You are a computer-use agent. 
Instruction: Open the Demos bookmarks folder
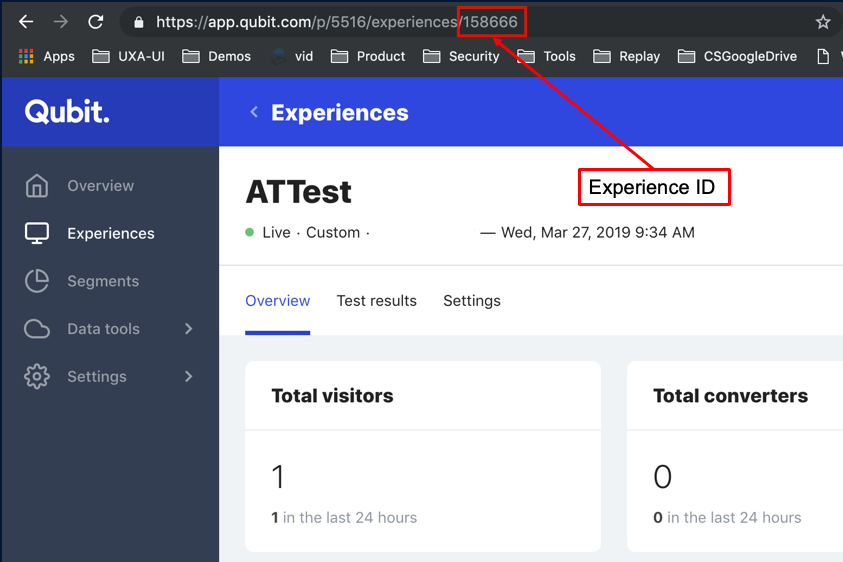(x=216, y=56)
